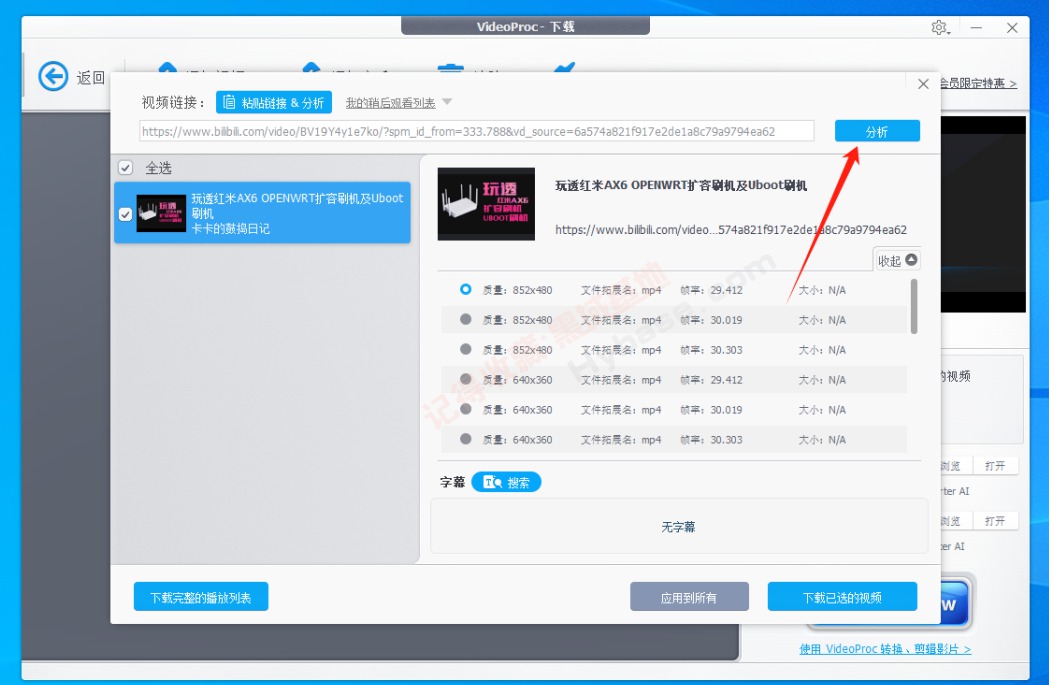Screen dimensions: 1049x685
Task: Open 使用 VideoProc 转换、剪辑影片 link
Action: (x=885, y=649)
